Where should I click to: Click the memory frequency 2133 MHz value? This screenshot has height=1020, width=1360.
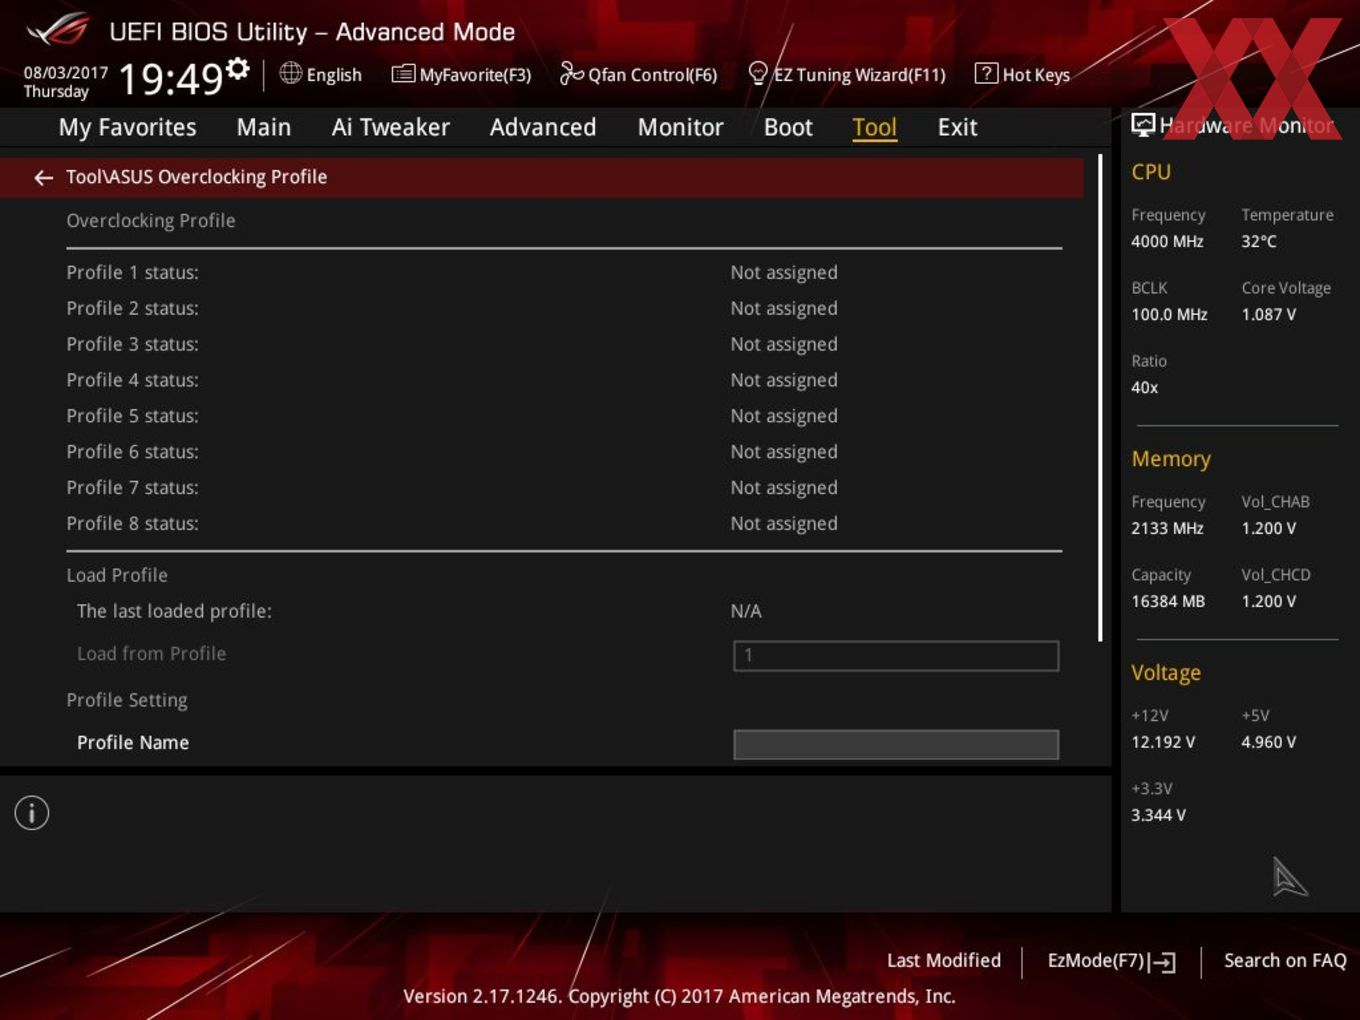click(x=1167, y=528)
